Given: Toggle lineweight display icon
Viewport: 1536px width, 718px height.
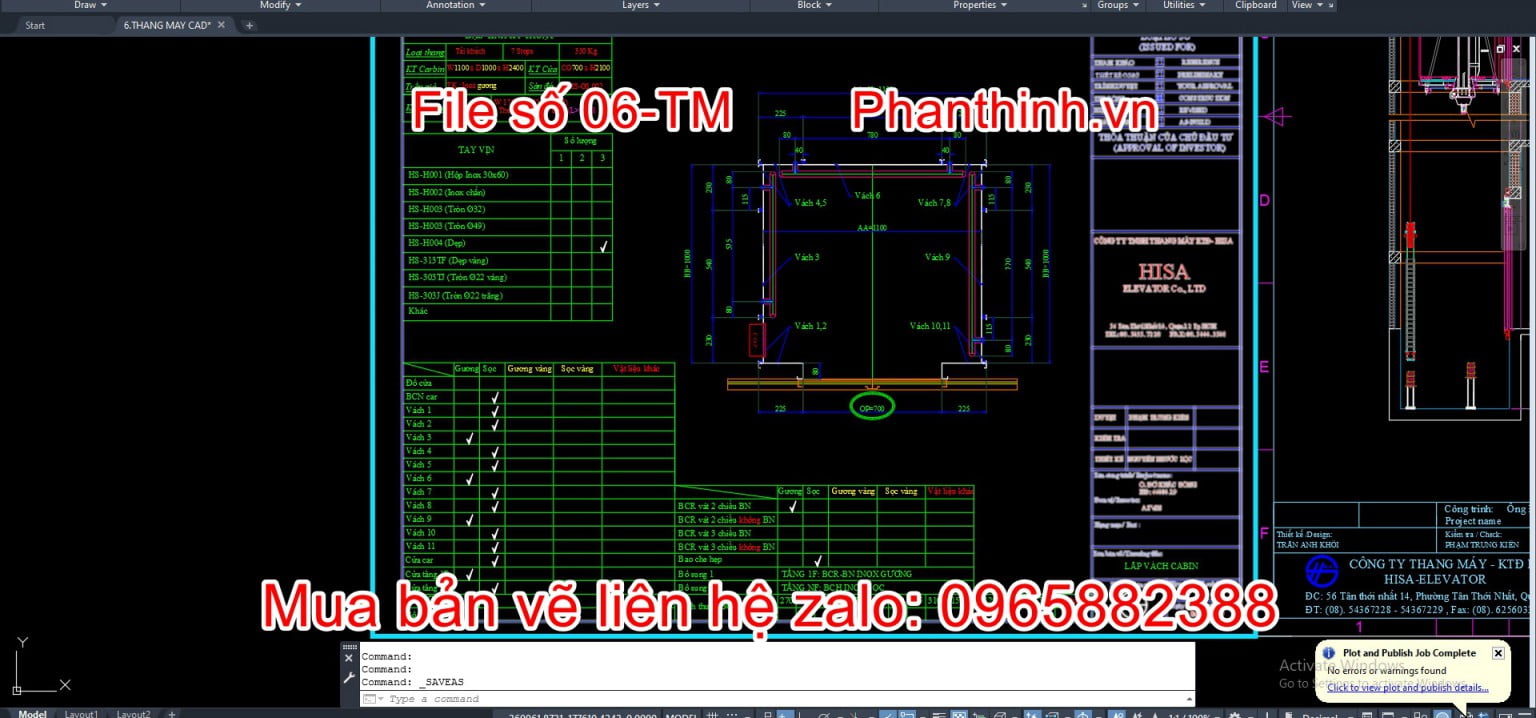Looking at the screenshot, I should coord(940,712).
